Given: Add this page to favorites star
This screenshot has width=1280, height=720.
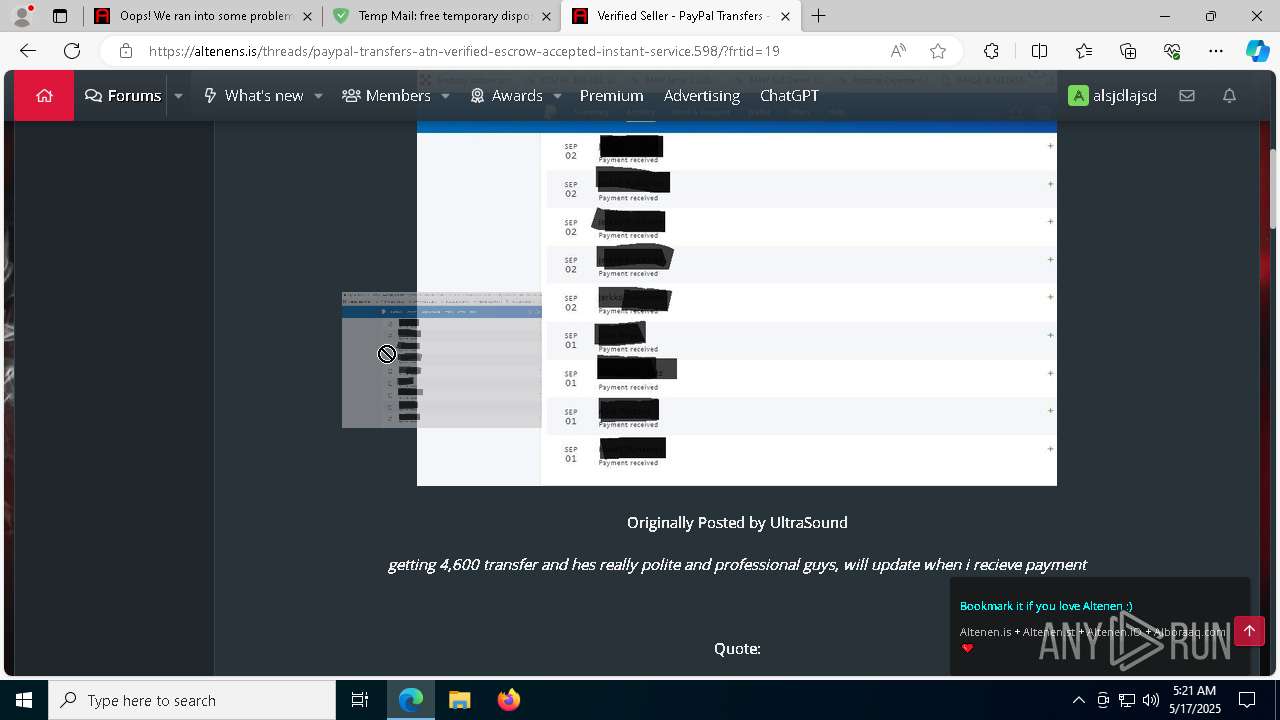Looking at the screenshot, I should pos(938,51).
